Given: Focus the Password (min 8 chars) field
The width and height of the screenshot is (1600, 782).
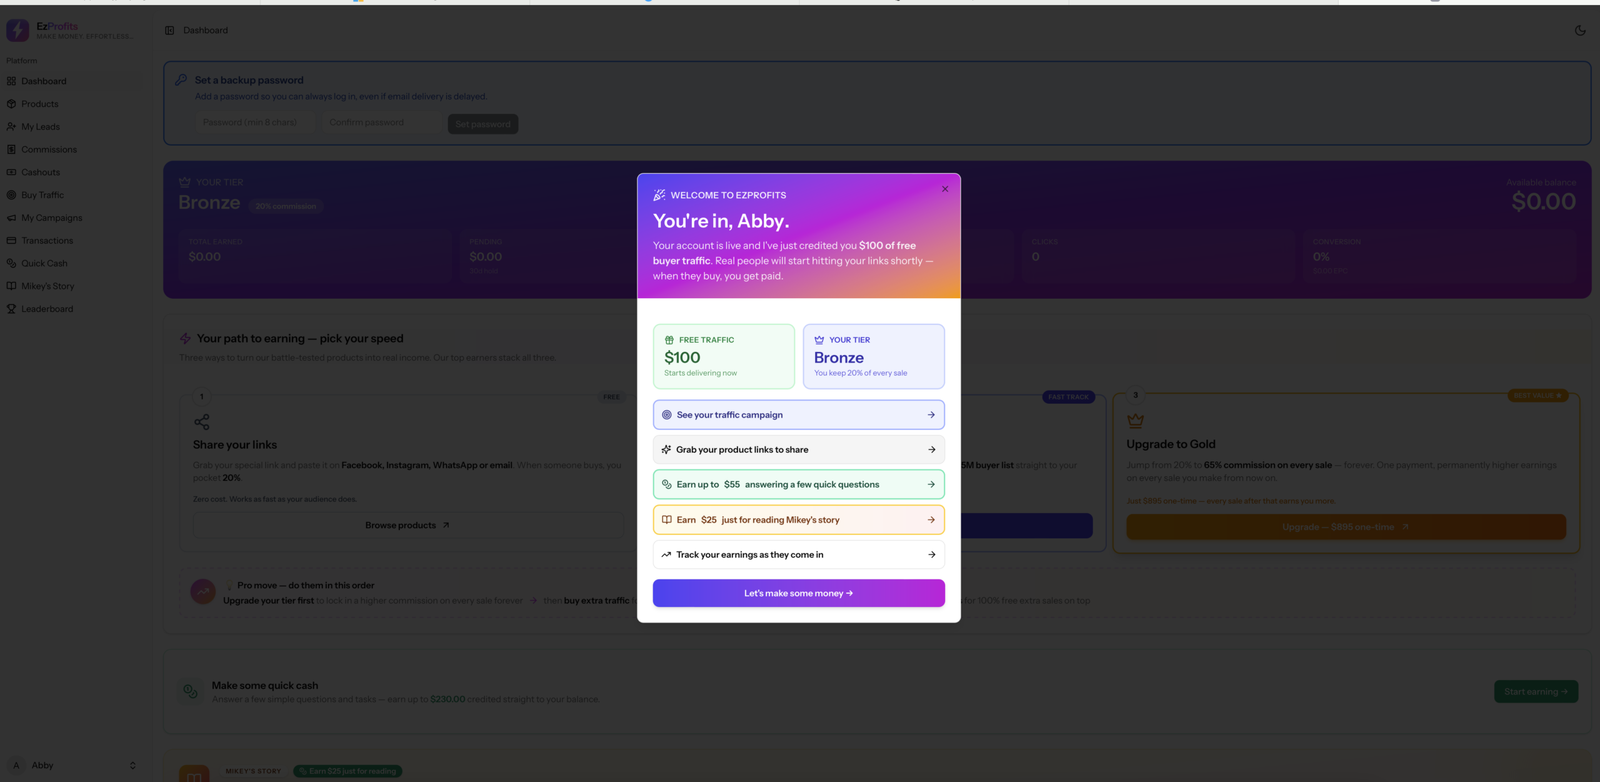Looking at the screenshot, I should 255,123.
